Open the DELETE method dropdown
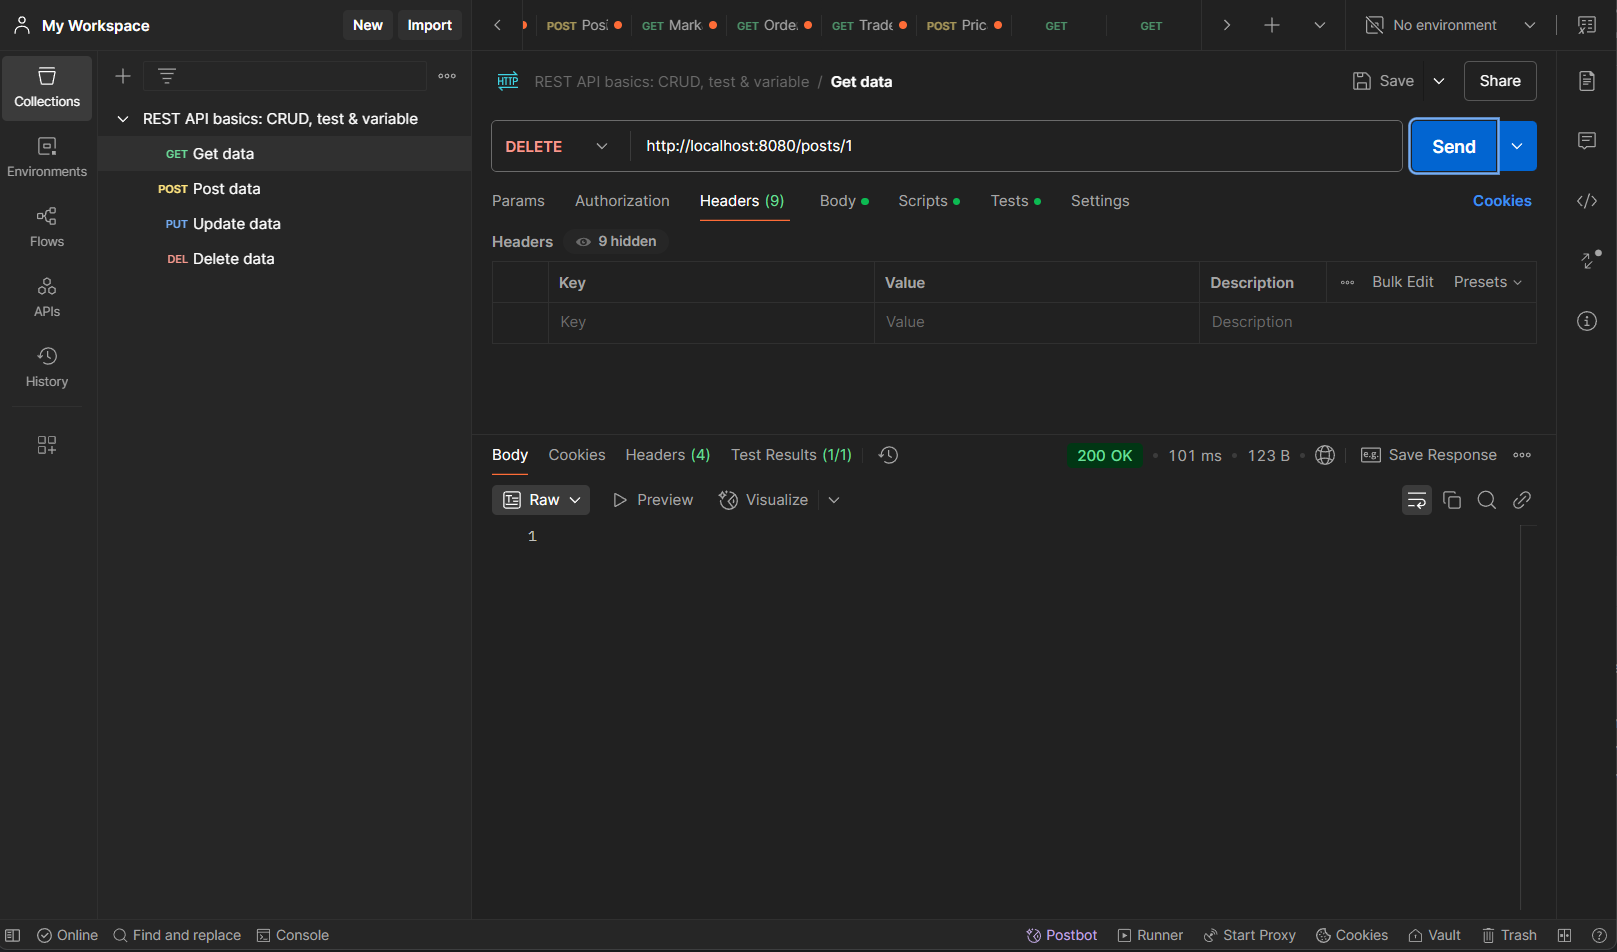The width and height of the screenshot is (1617, 952). point(557,146)
